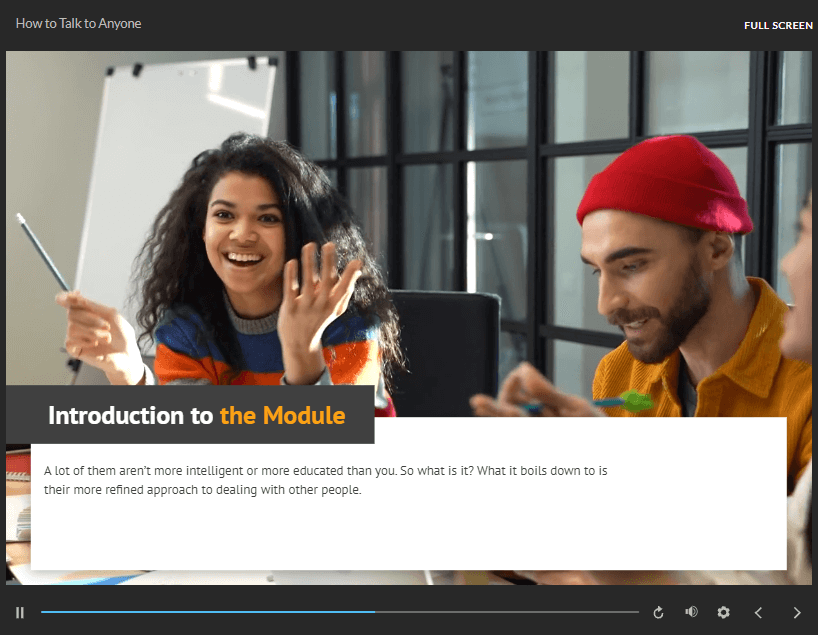Pause the lesson playback
The height and width of the screenshot is (635, 818).
[20, 612]
